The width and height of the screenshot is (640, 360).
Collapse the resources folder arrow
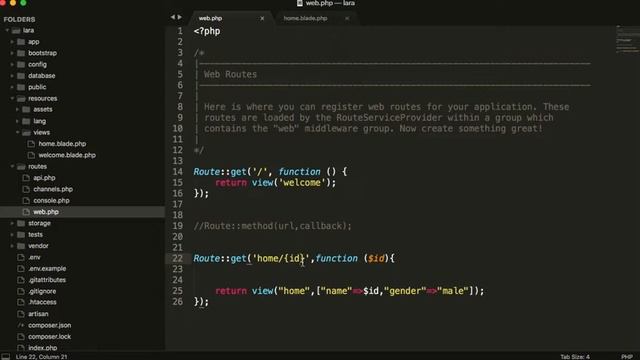(x=12, y=98)
